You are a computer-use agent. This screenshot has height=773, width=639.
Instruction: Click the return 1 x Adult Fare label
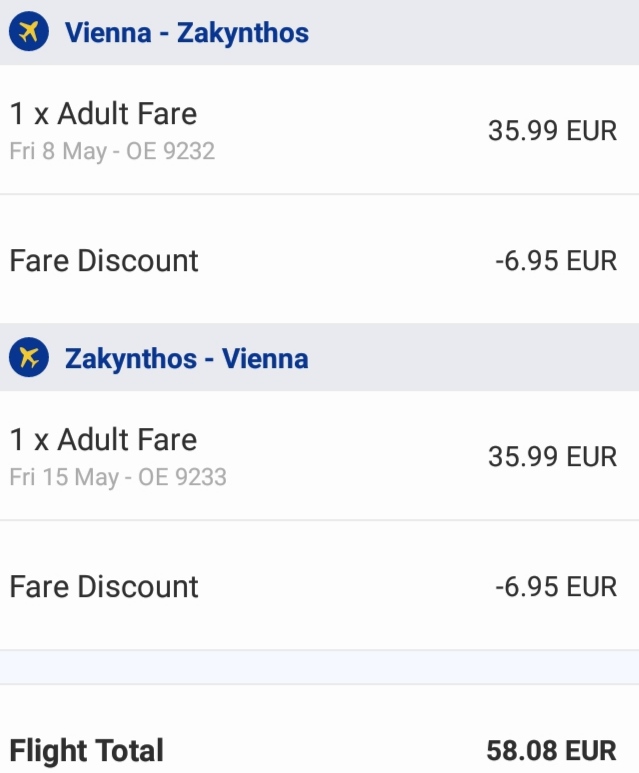coord(104,440)
